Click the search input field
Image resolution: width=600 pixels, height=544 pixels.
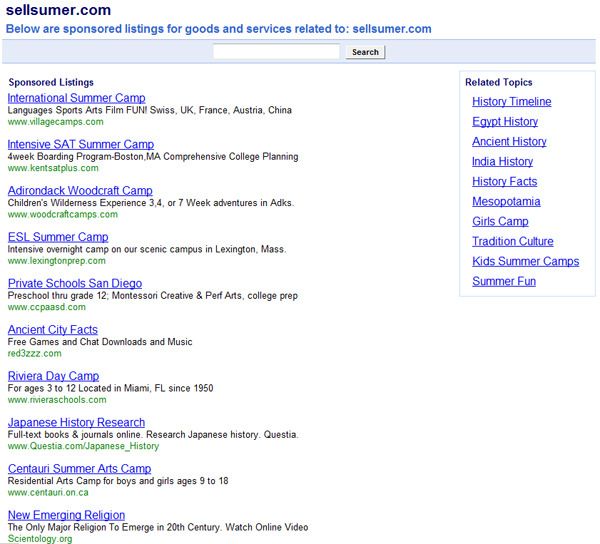(x=276, y=52)
